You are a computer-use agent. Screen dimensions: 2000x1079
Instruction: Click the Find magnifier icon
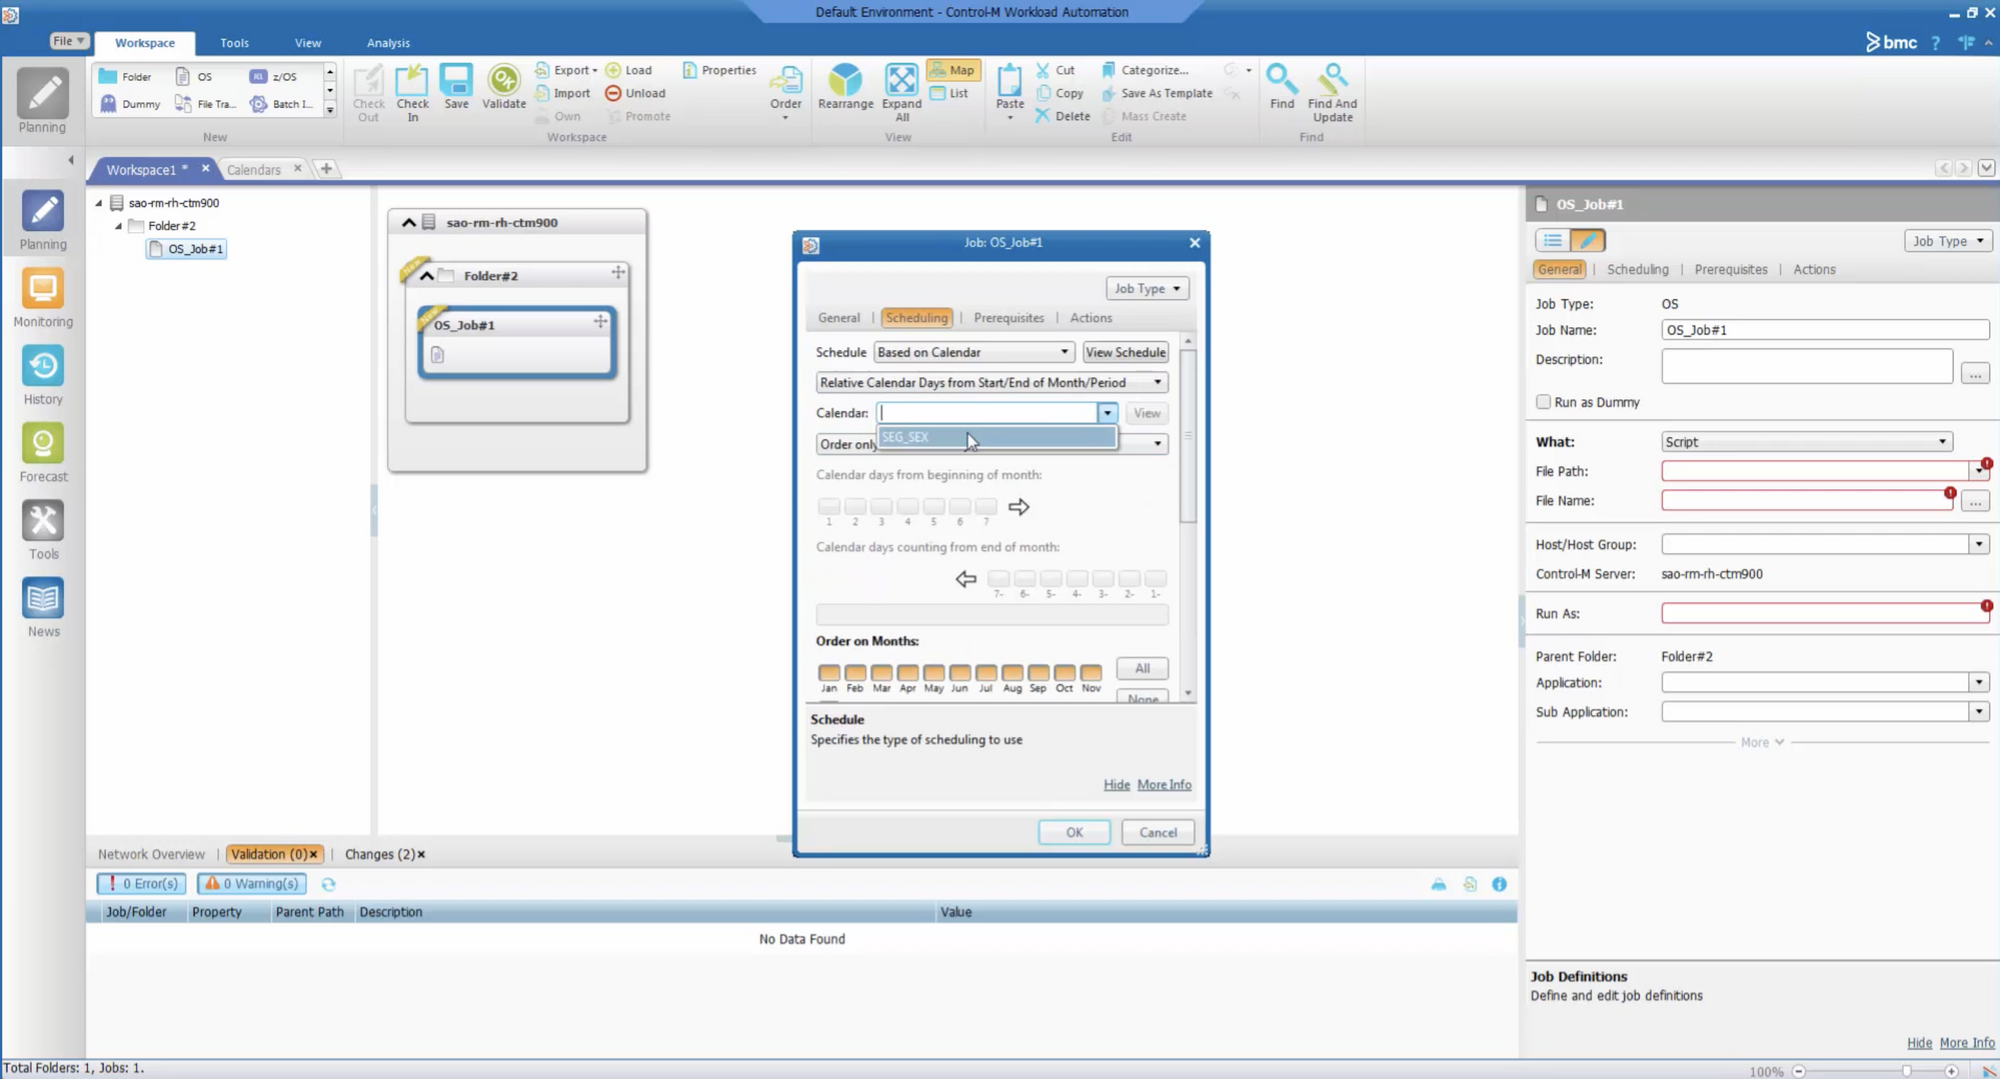1281,87
